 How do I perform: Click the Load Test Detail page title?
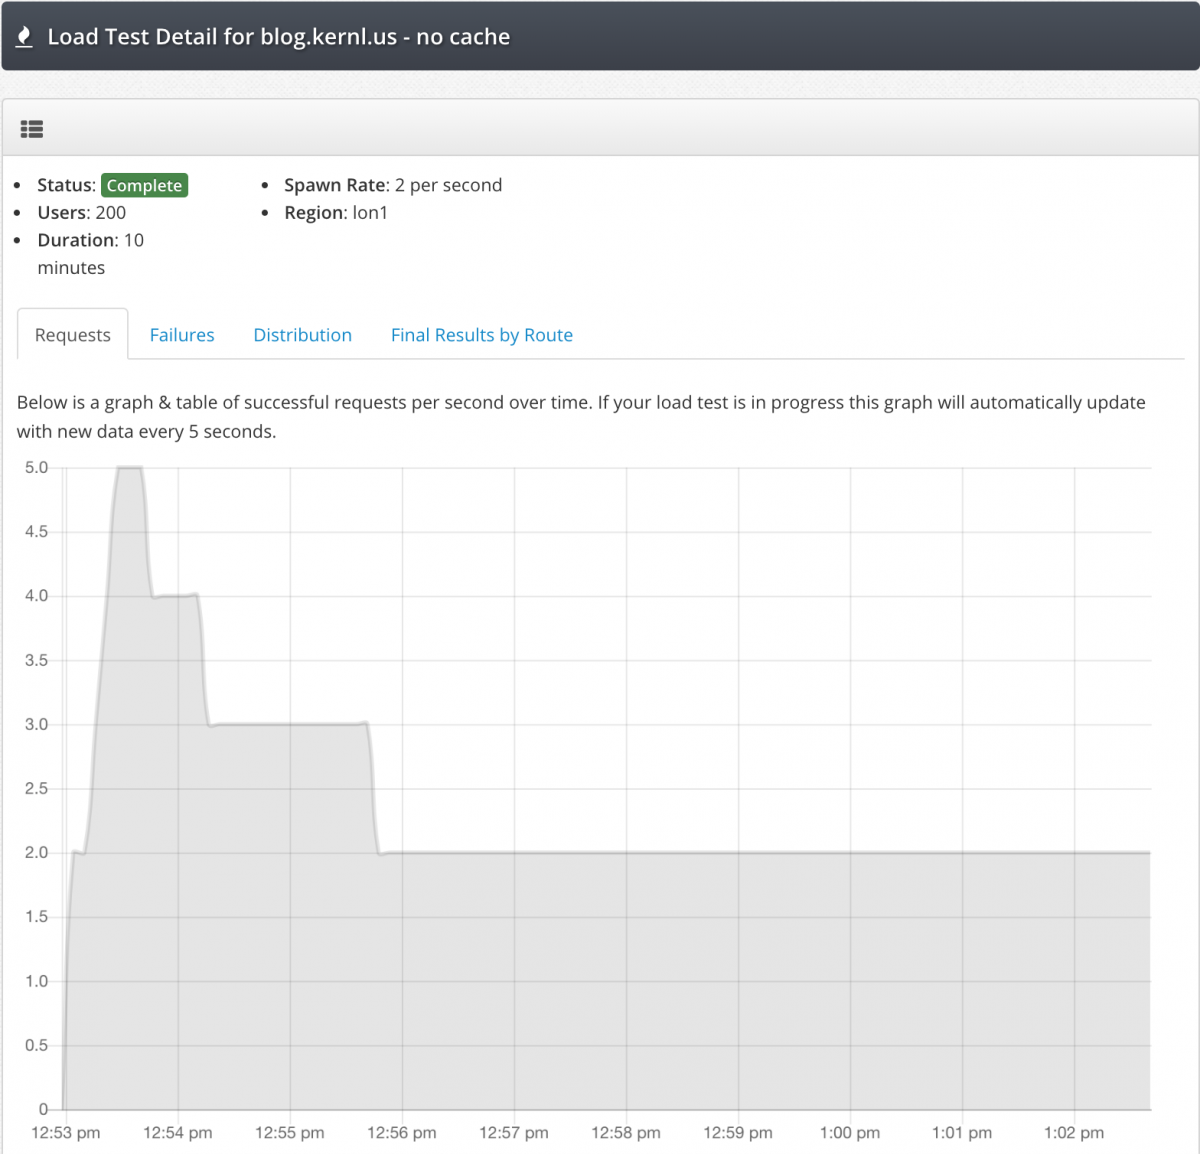[x=278, y=37]
